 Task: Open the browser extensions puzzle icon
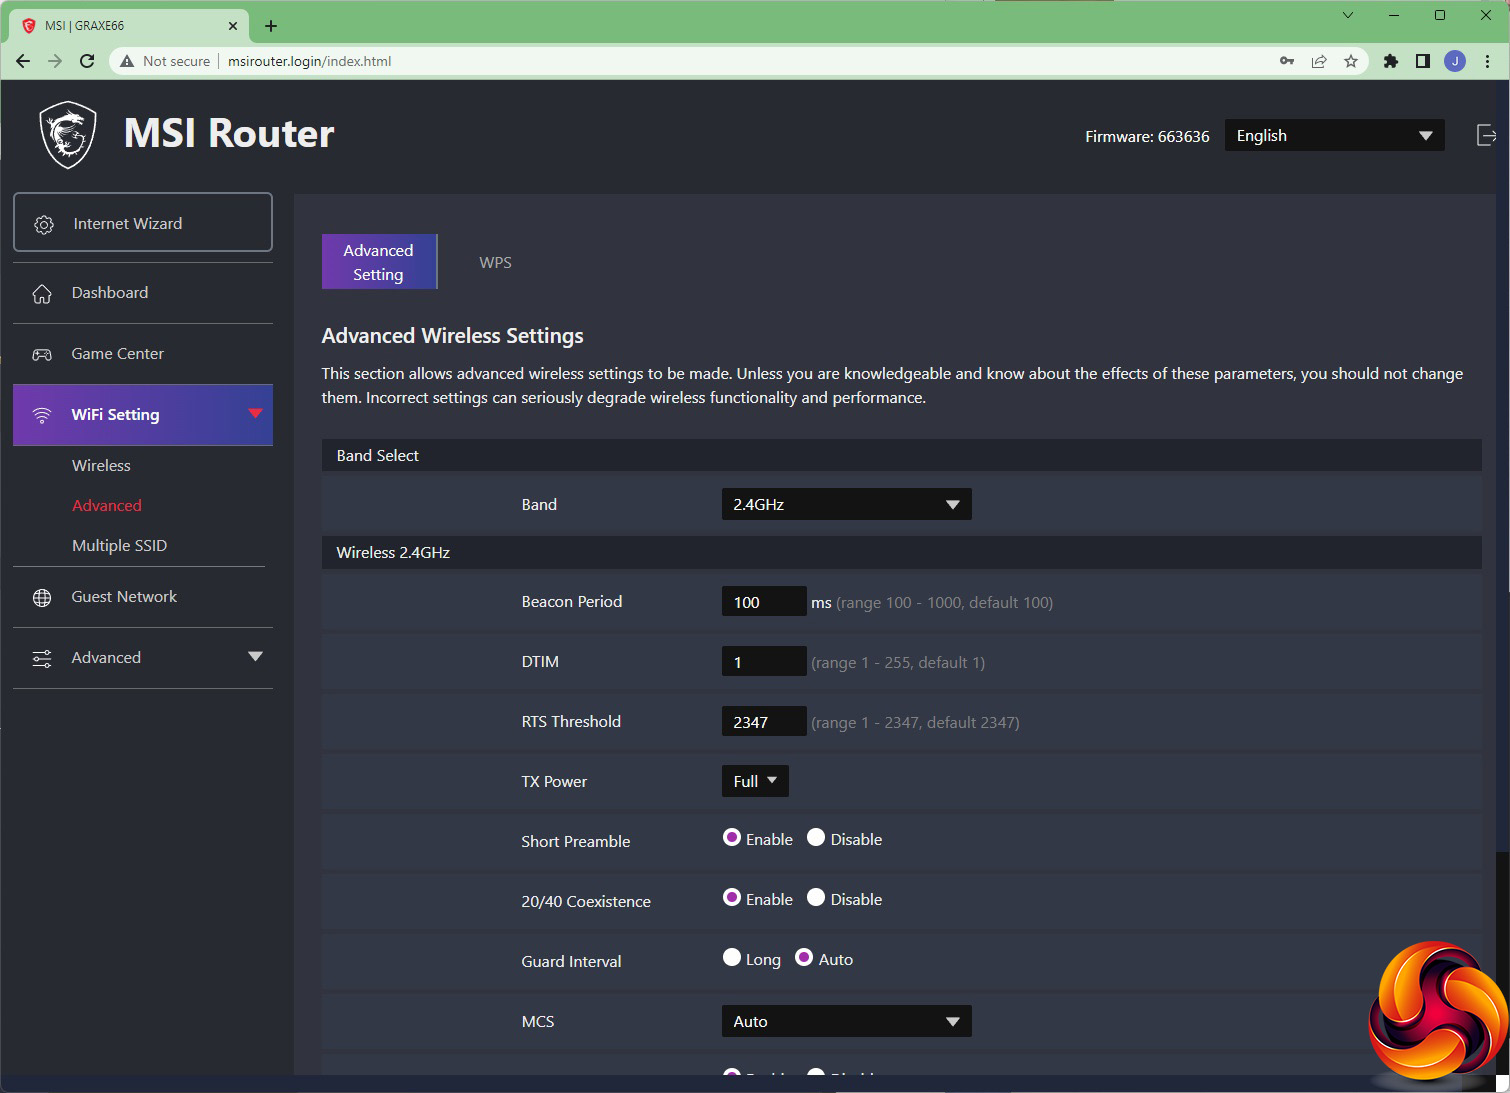1390,61
